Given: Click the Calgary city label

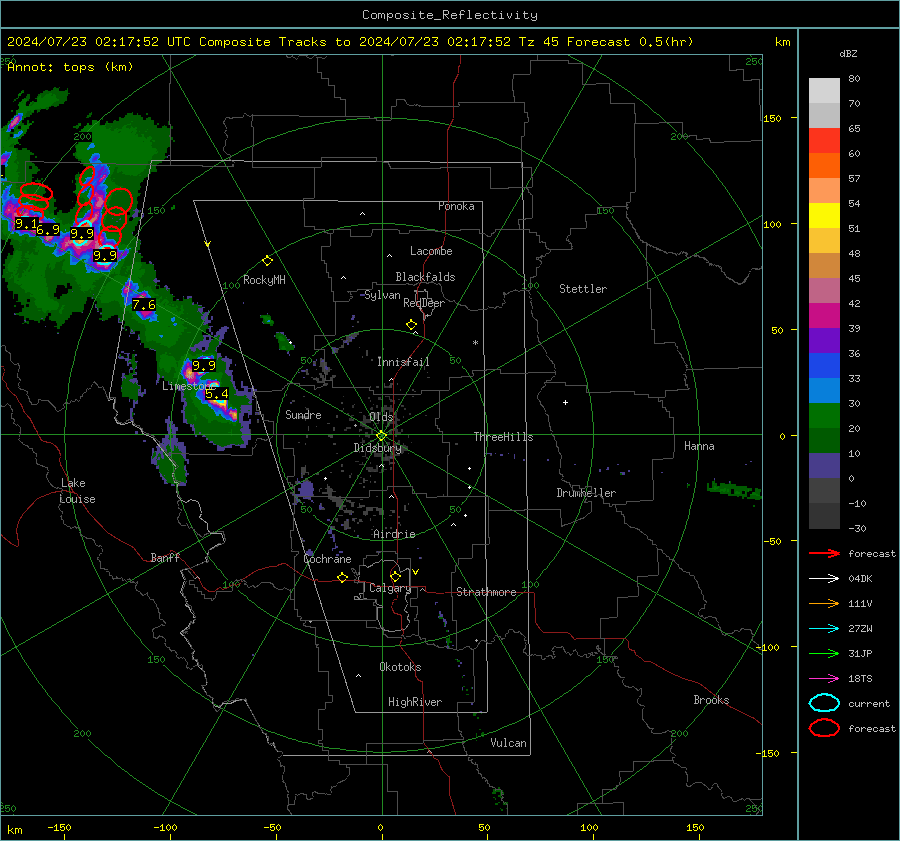Looking at the screenshot, I should pos(390,588).
